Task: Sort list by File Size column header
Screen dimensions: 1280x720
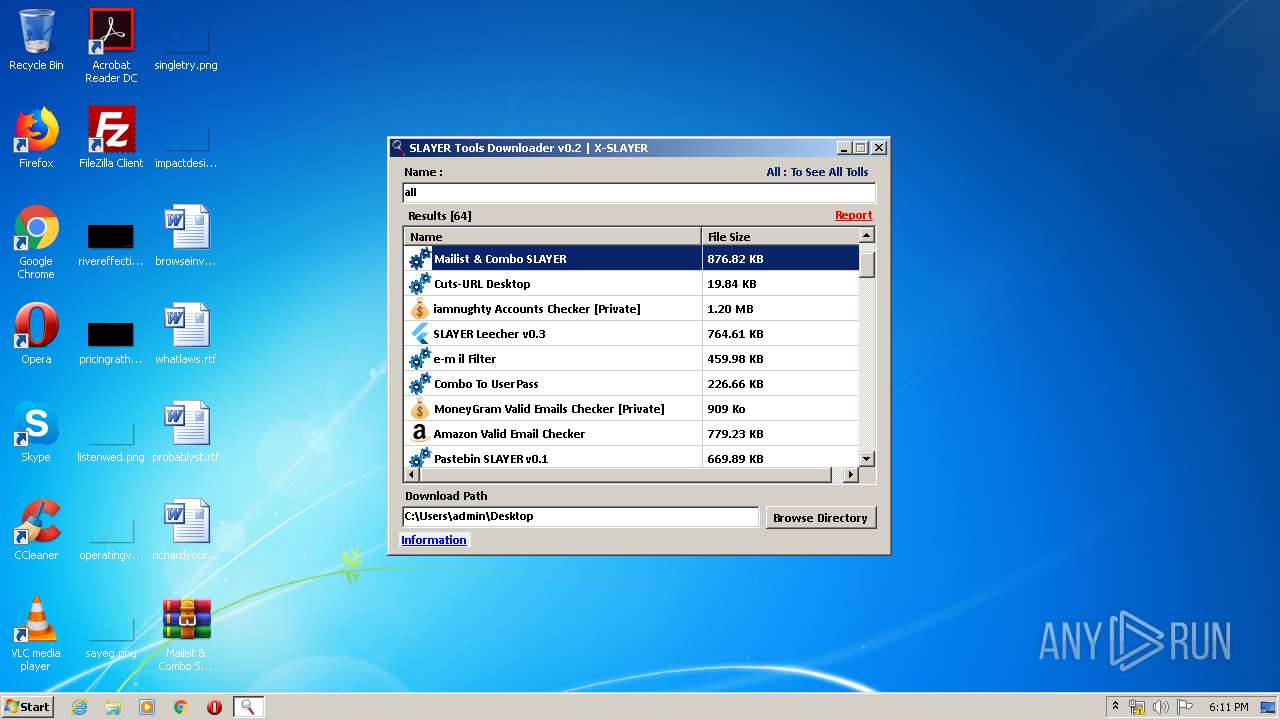Action: [780, 237]
